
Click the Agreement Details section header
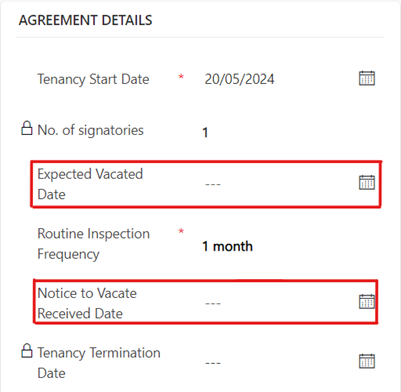pos(85,20)
